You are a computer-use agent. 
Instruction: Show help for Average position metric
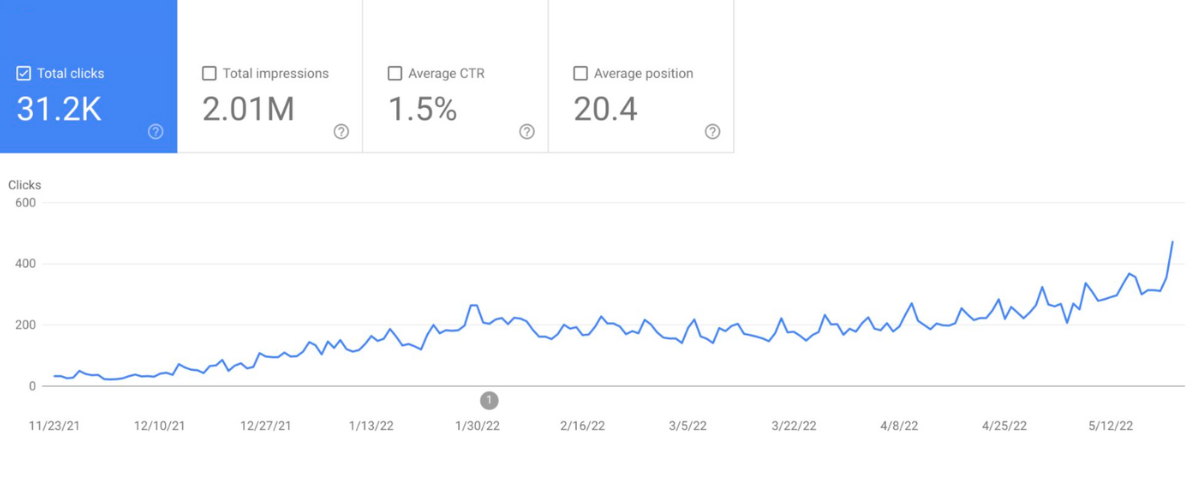click(x=712, y=132)
